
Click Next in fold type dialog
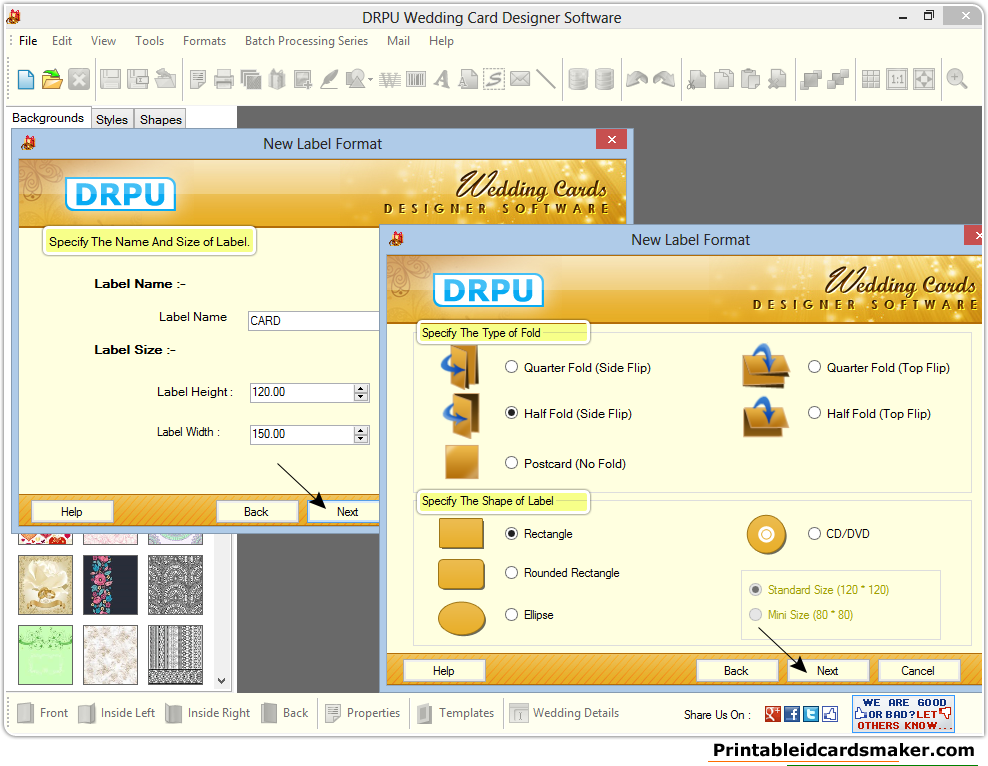point(827,671)
